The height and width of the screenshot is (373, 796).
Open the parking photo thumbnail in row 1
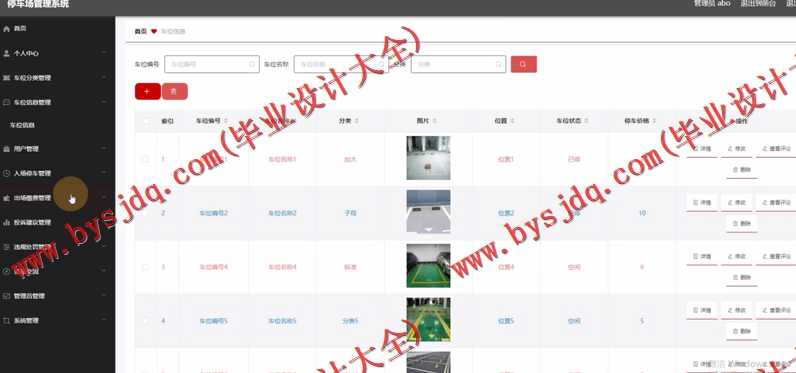pos(428,158)
